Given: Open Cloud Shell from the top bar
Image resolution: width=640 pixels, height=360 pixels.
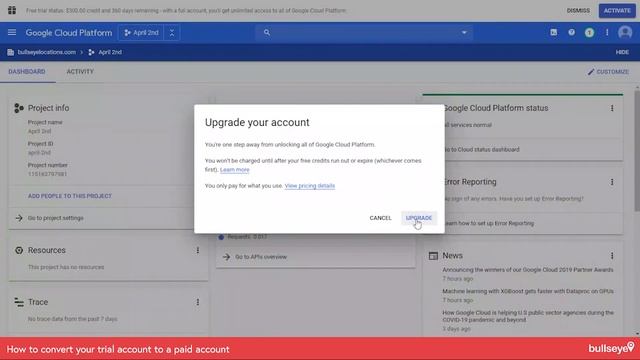Looking at the screenshot, I should (553, 32).
